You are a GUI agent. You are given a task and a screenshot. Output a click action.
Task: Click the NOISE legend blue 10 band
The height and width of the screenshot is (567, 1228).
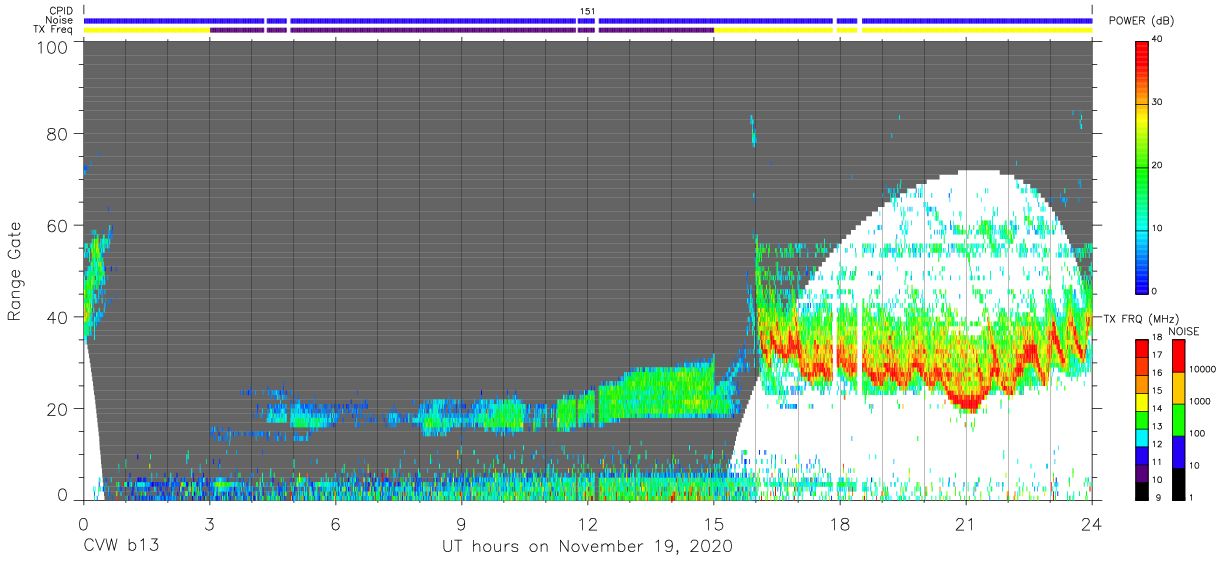1177,451
